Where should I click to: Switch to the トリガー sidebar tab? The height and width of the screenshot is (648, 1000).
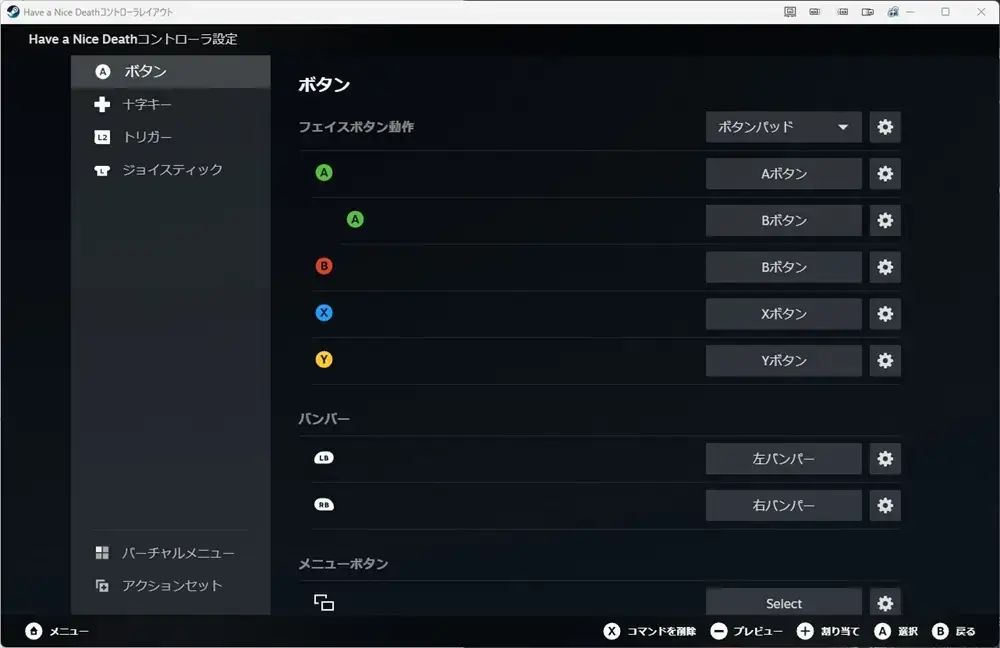pyautogui.click(x=171, y=137)
